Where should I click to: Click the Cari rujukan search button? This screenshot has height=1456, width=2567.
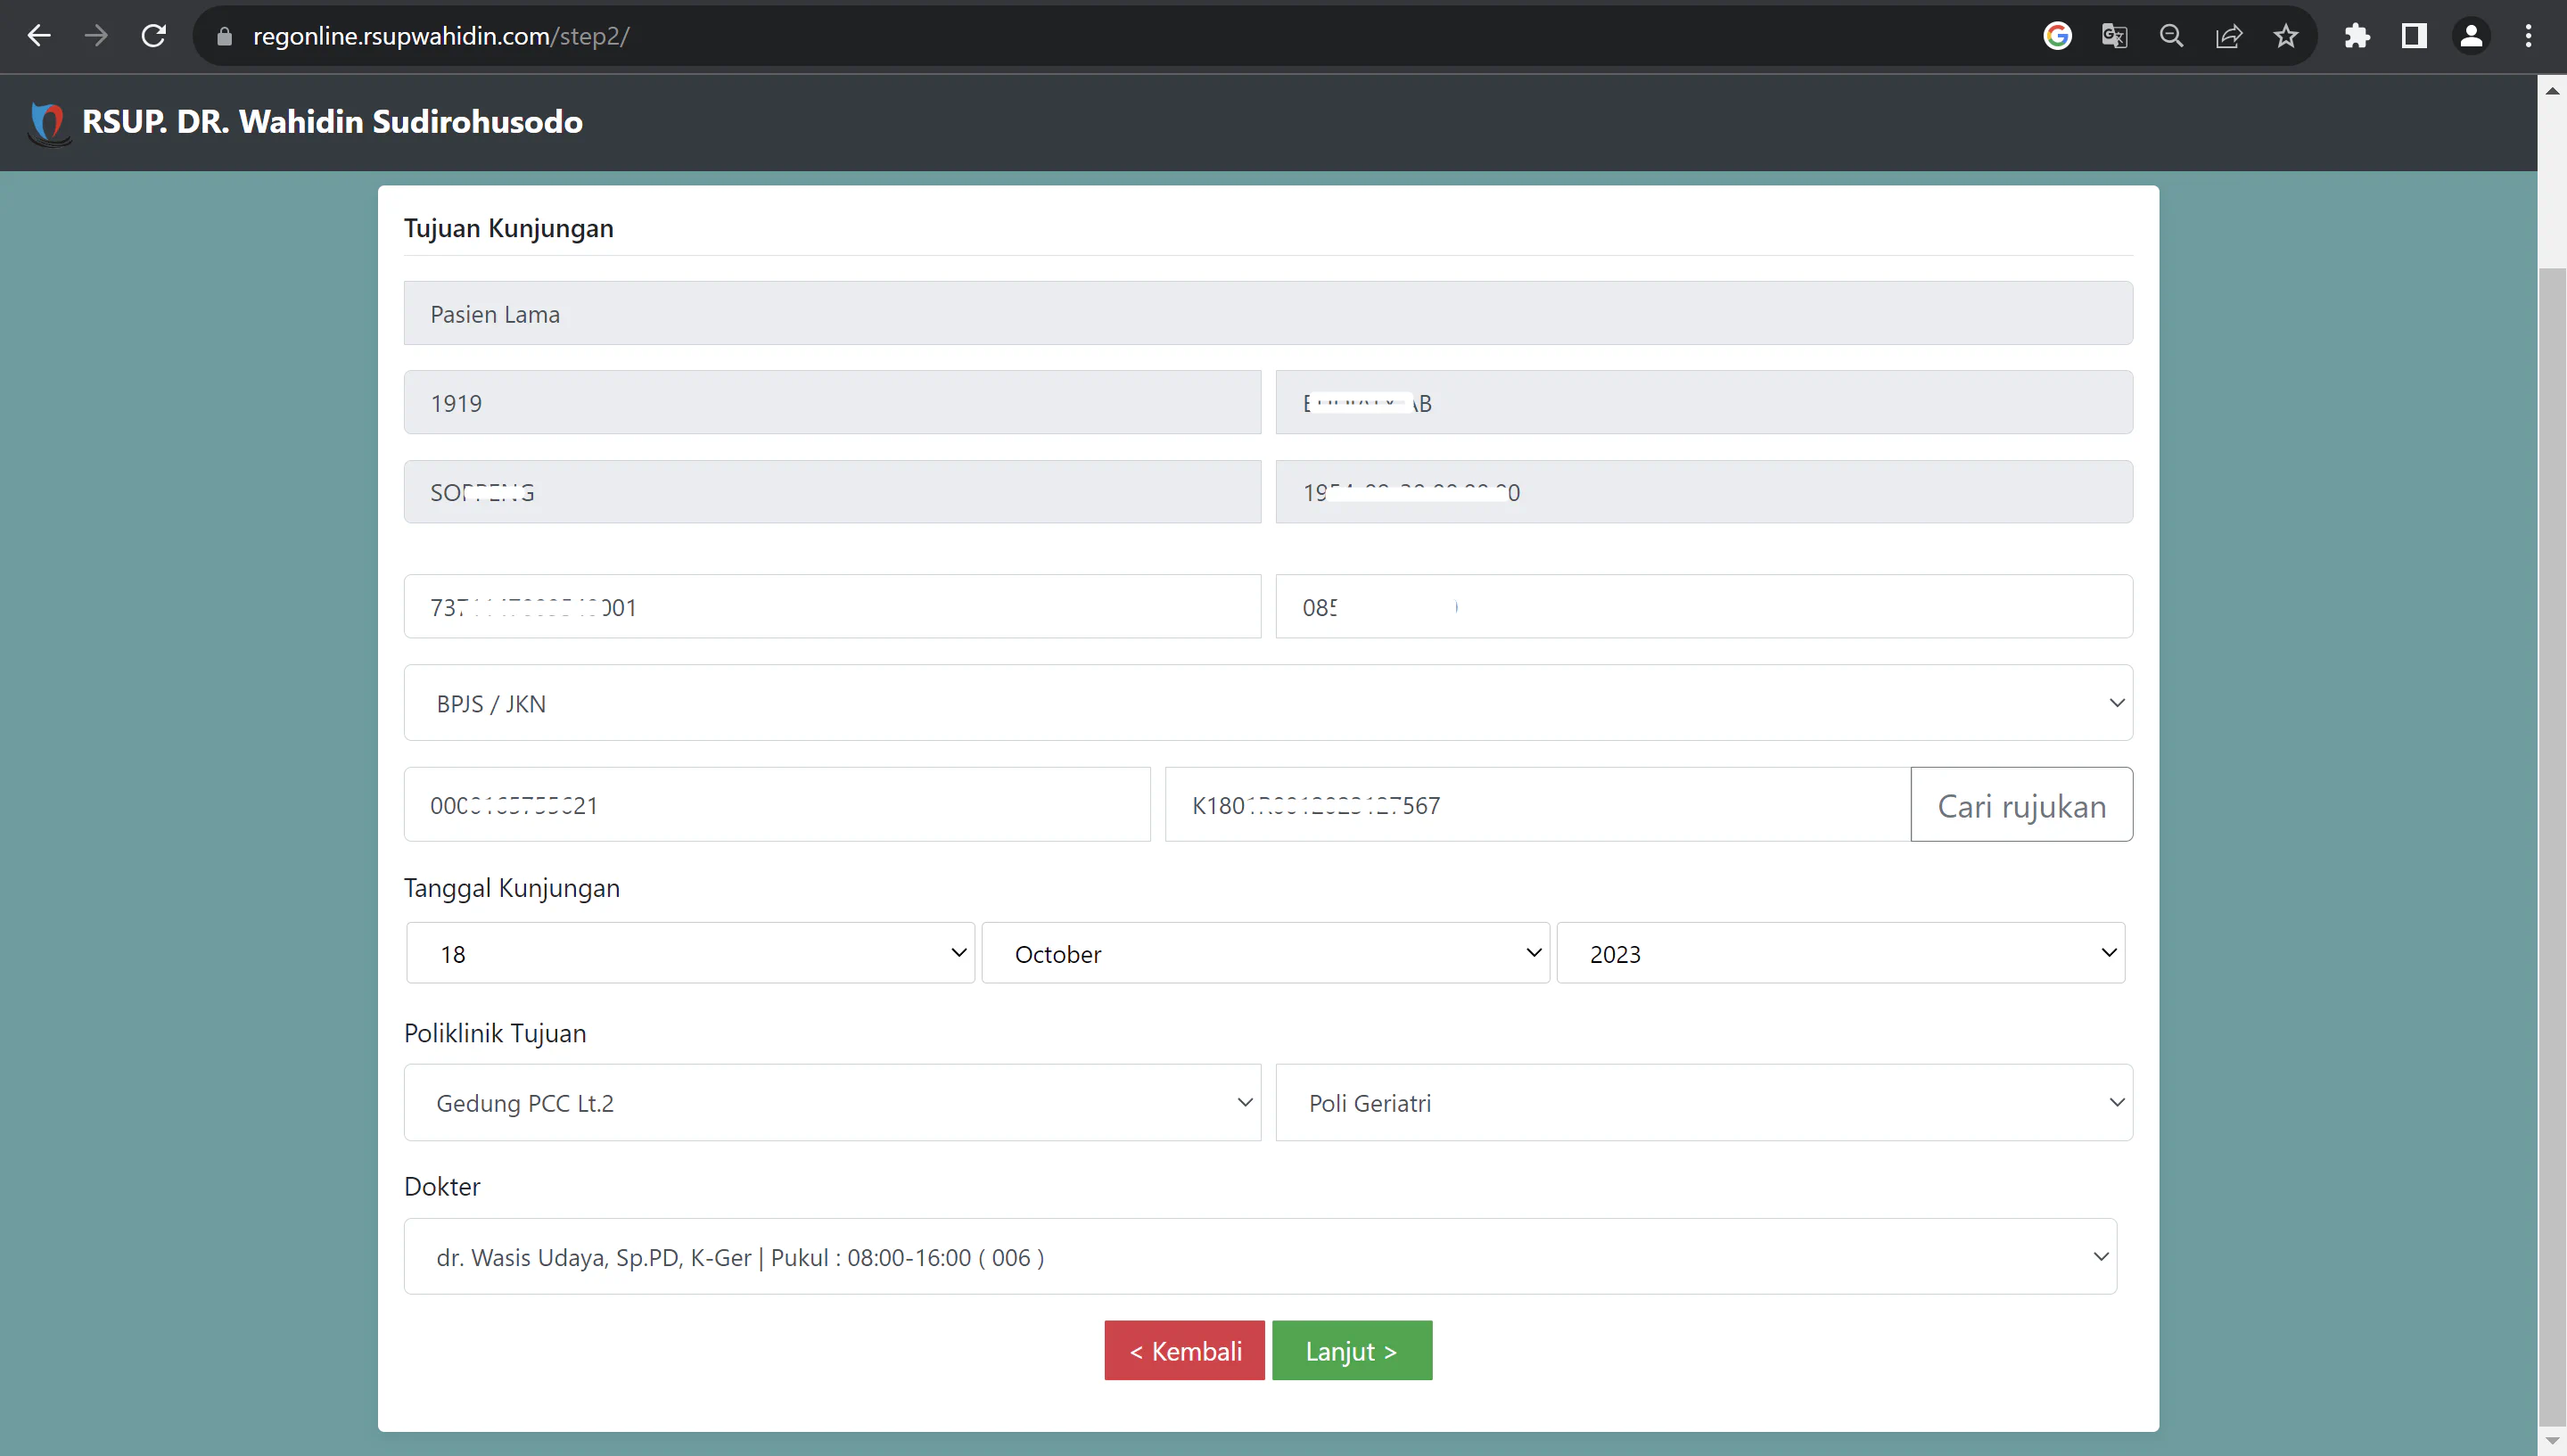[2020, 804]
